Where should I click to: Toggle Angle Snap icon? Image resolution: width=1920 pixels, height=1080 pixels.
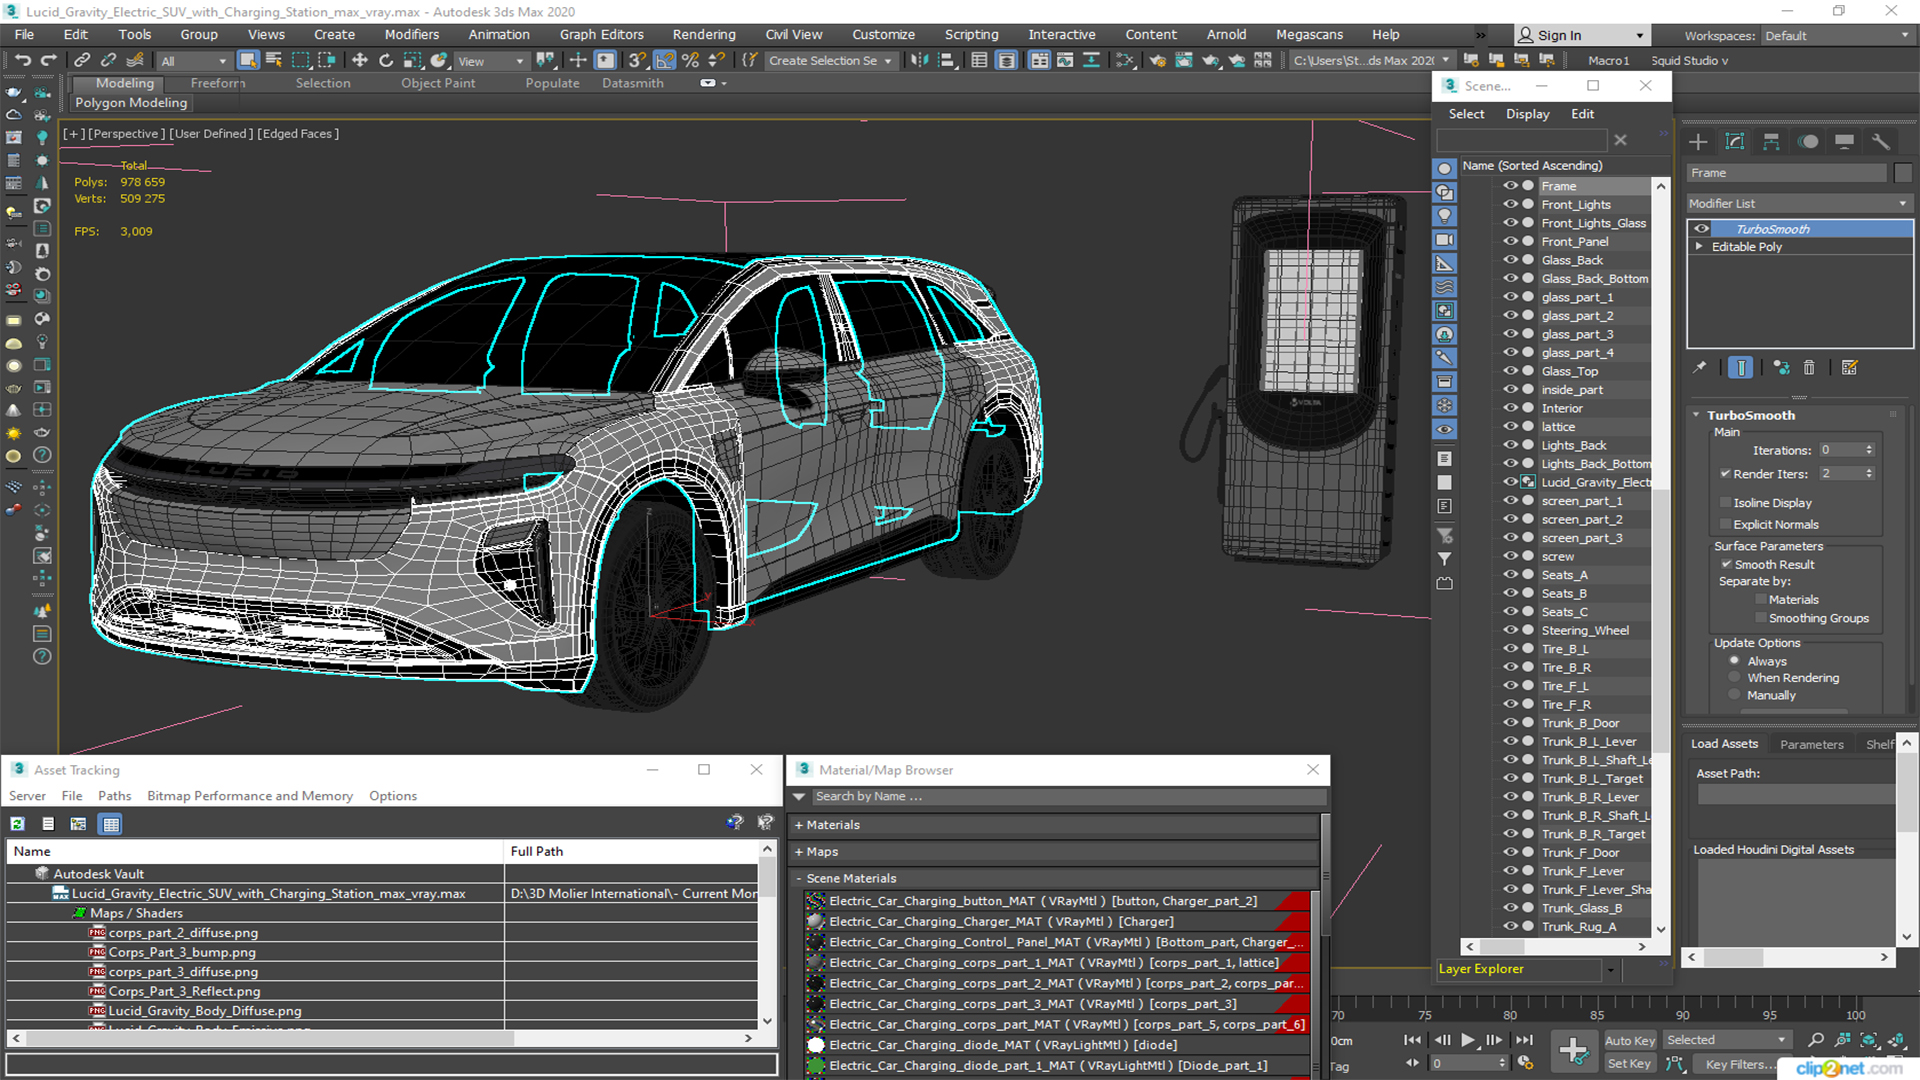665,60
